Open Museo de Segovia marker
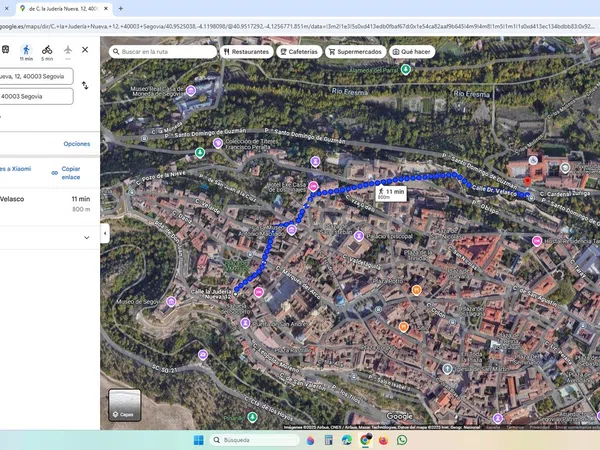The width and height of the screenshot is (600, 450). [x=171, y=302]
